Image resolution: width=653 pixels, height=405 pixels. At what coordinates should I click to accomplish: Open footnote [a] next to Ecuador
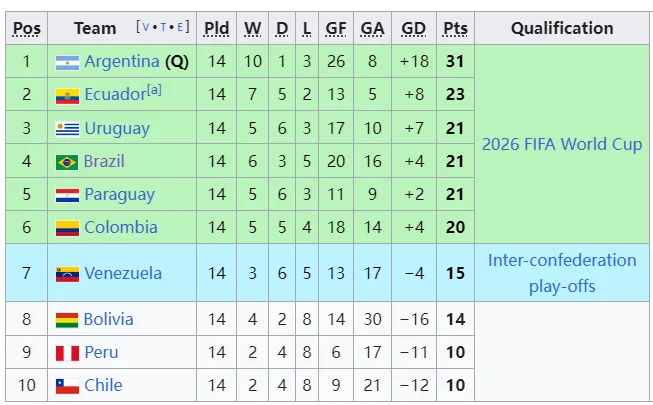click(x=154, y=90)
